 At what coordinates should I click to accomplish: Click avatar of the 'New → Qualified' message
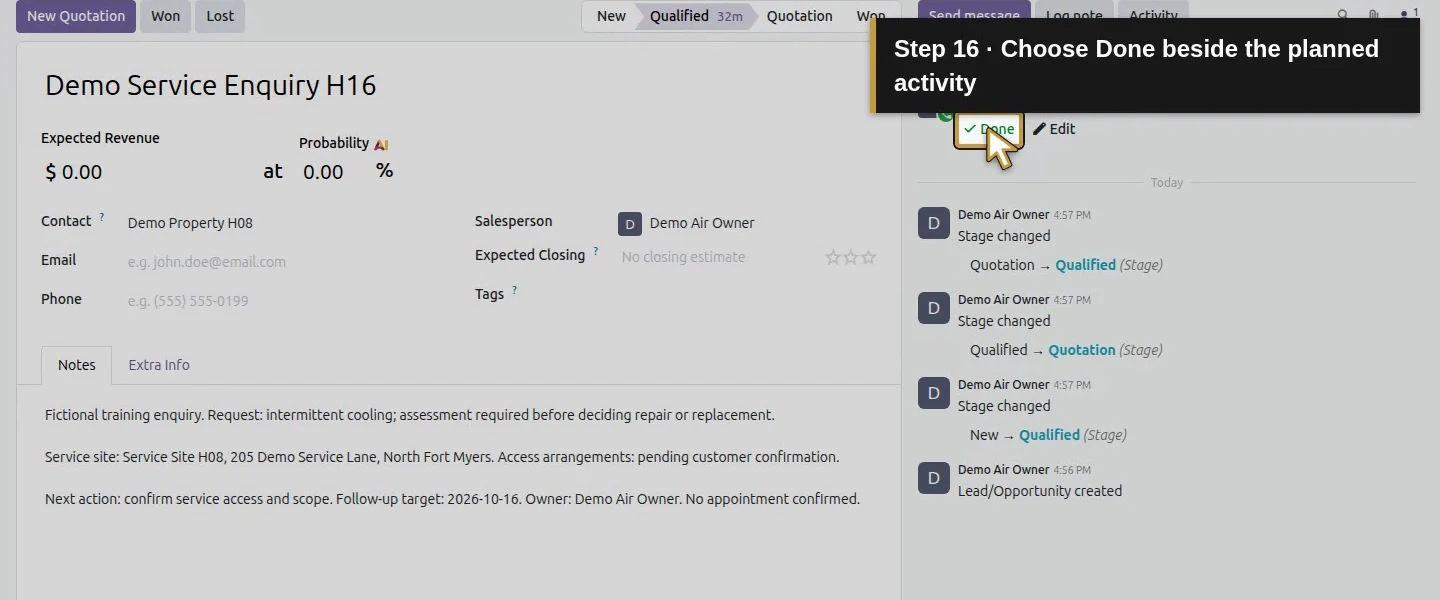coord(933,393)
